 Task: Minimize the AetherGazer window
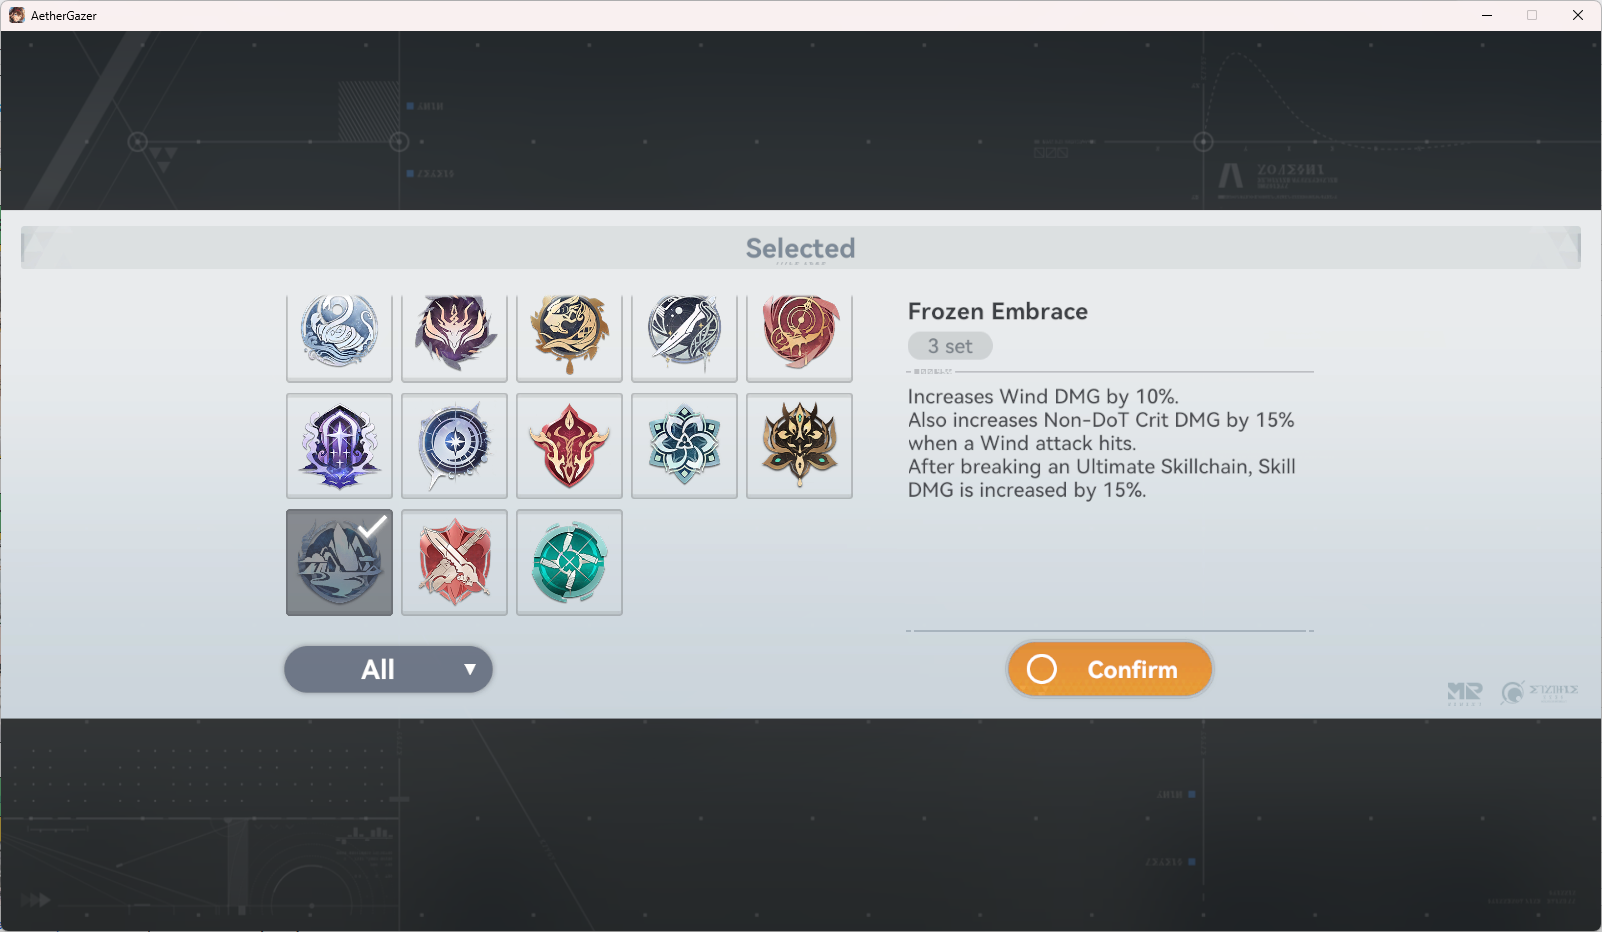tap(1486, 15)
